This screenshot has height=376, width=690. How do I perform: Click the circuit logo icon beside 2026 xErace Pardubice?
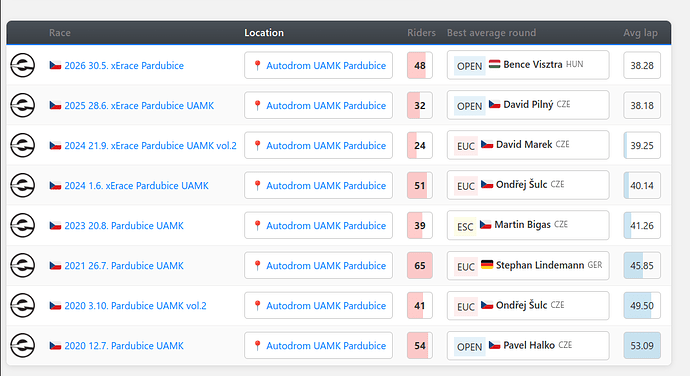(x=22, y=65)
